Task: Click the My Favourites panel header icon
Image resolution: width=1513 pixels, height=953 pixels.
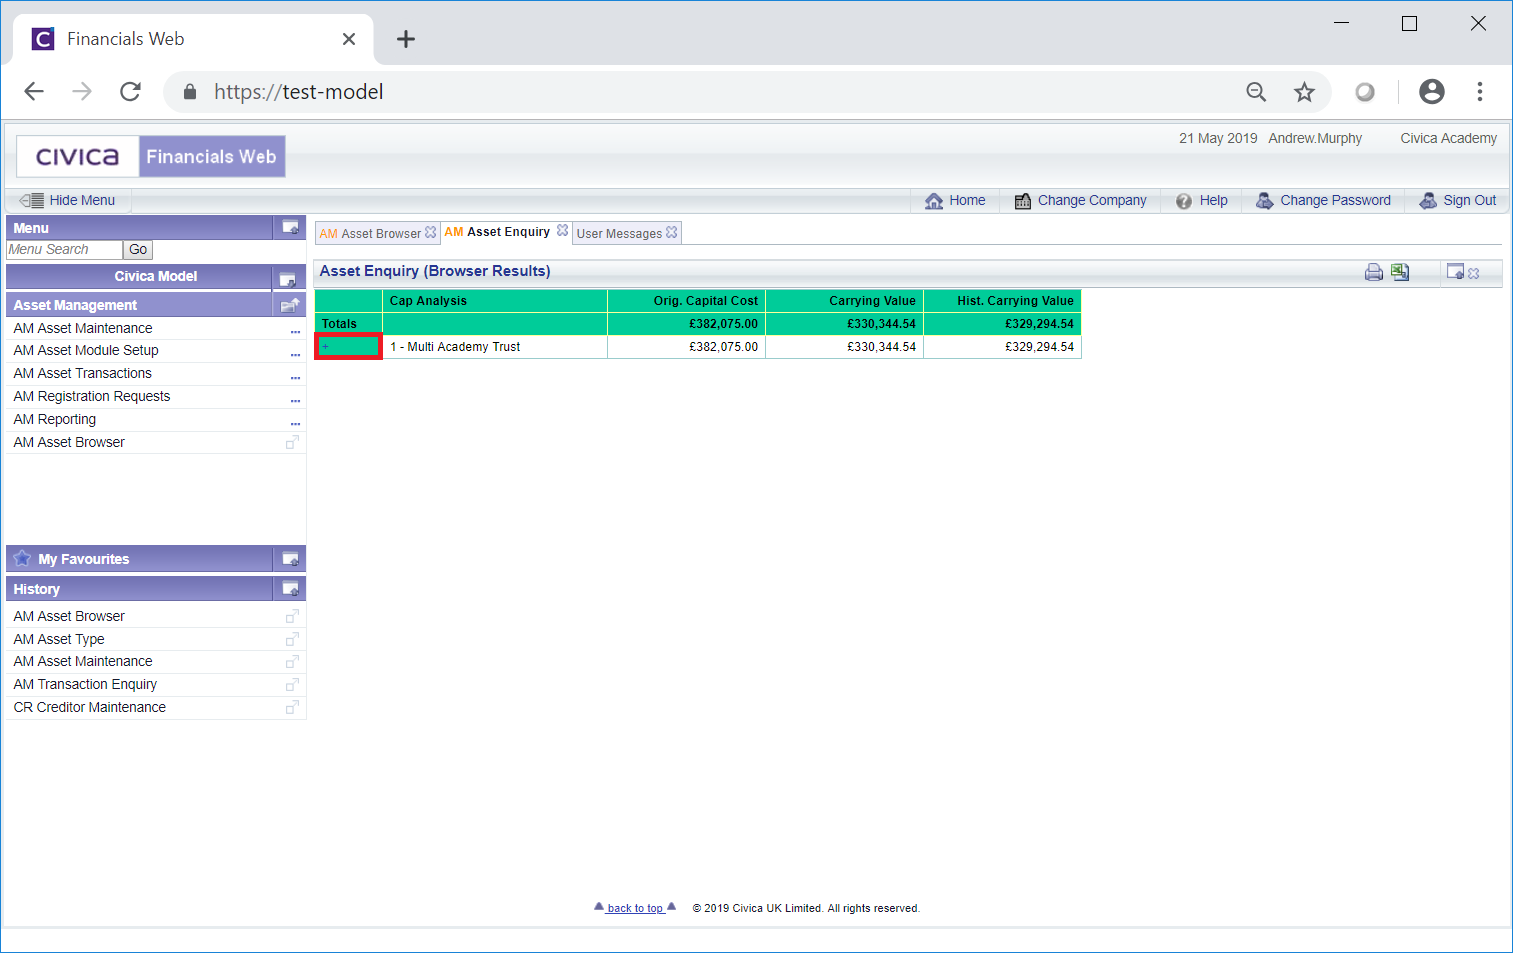Action: (x=290, y=558)
